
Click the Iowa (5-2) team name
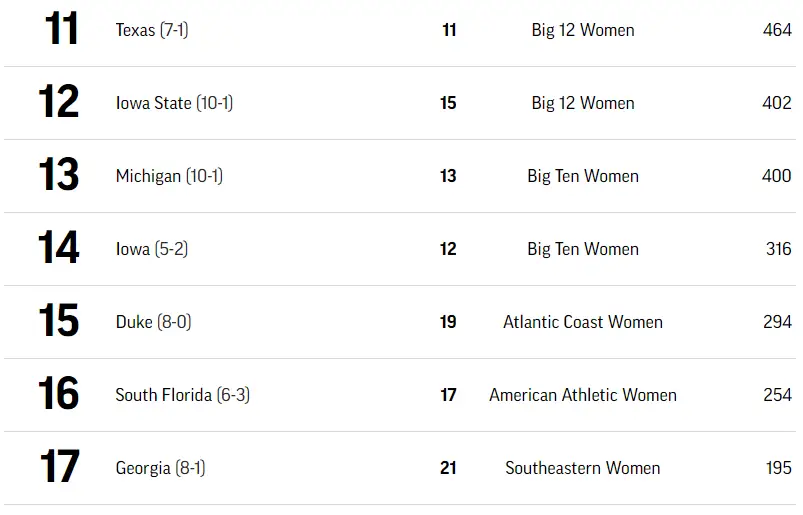[152, 249]
